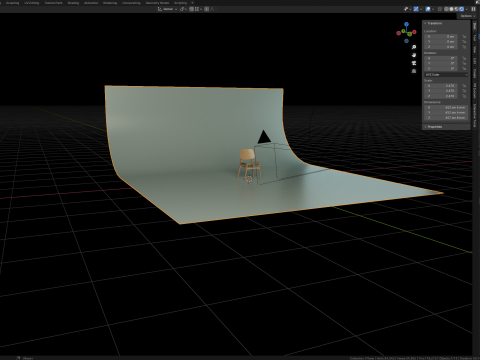
Task: Open the Geometry Nodes workspace tab
Action: tap(157, 3)
